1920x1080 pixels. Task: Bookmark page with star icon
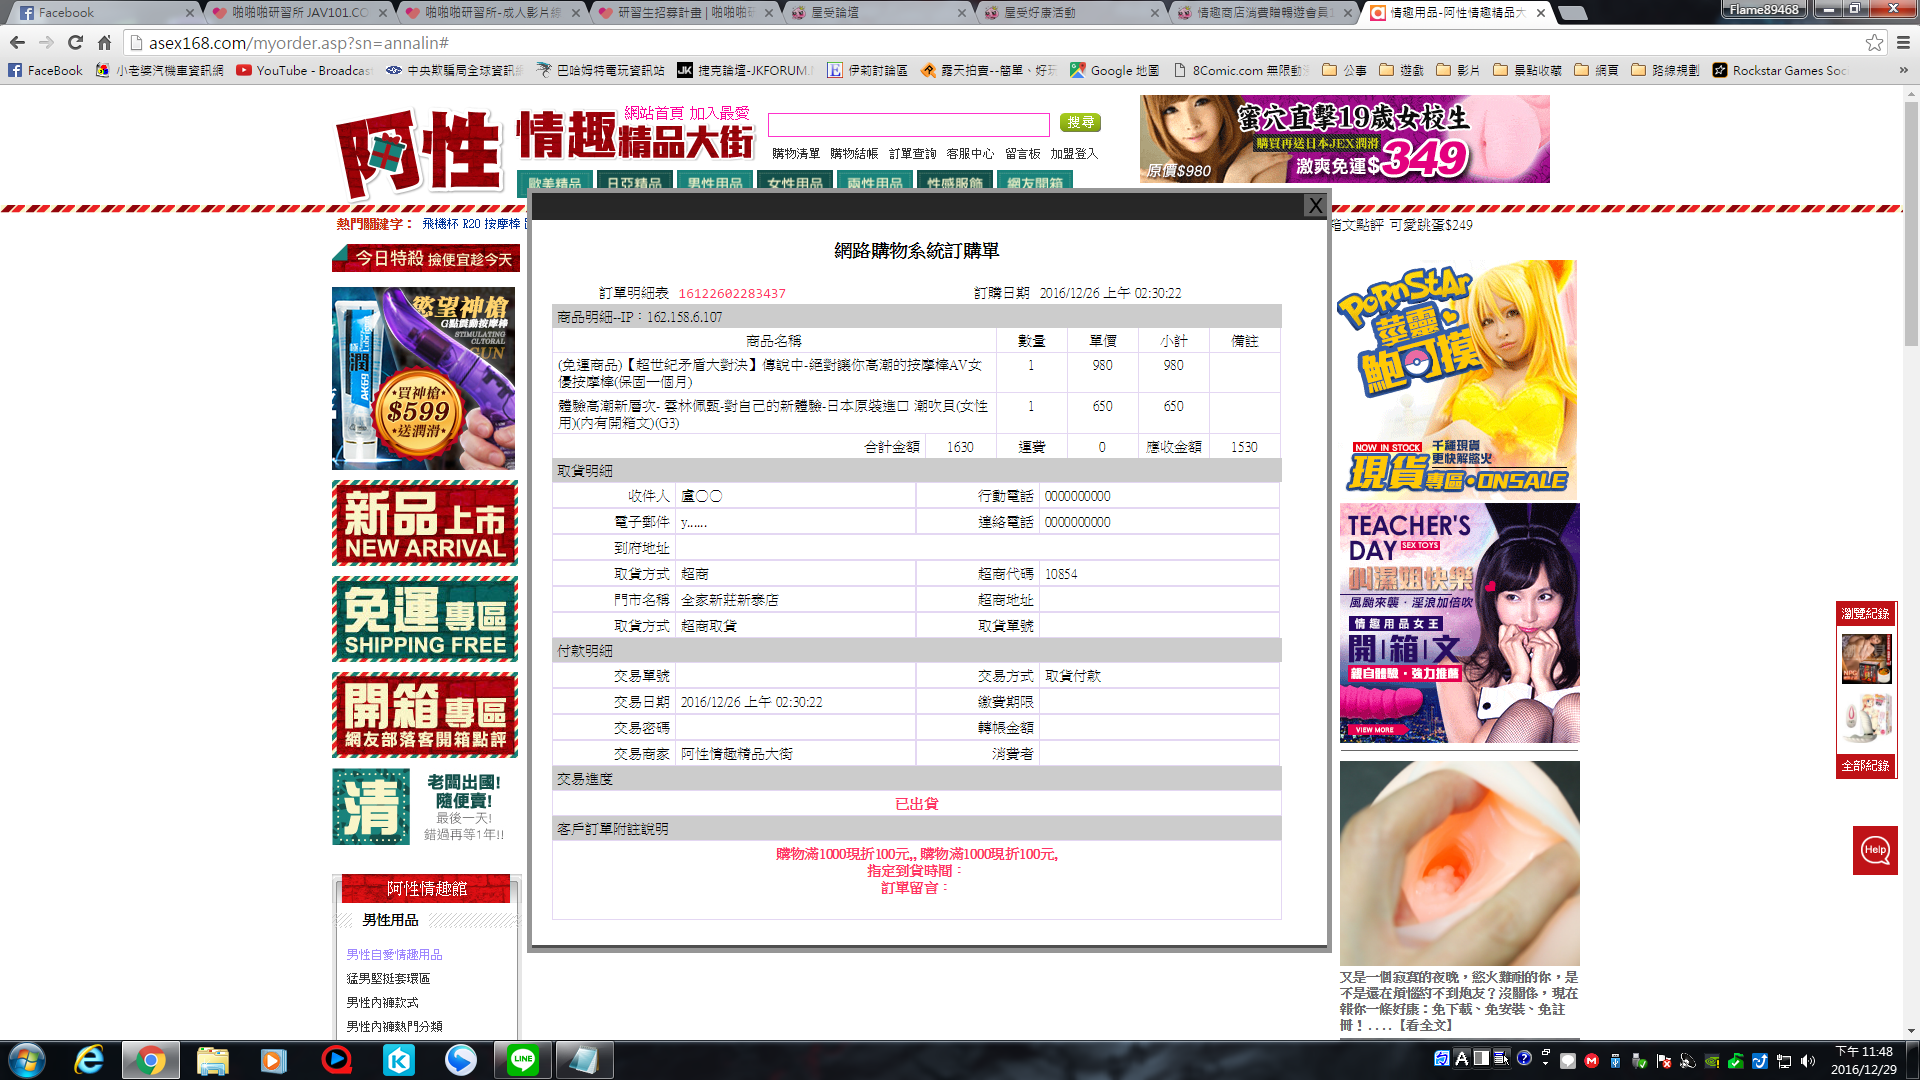[1874, 43]
